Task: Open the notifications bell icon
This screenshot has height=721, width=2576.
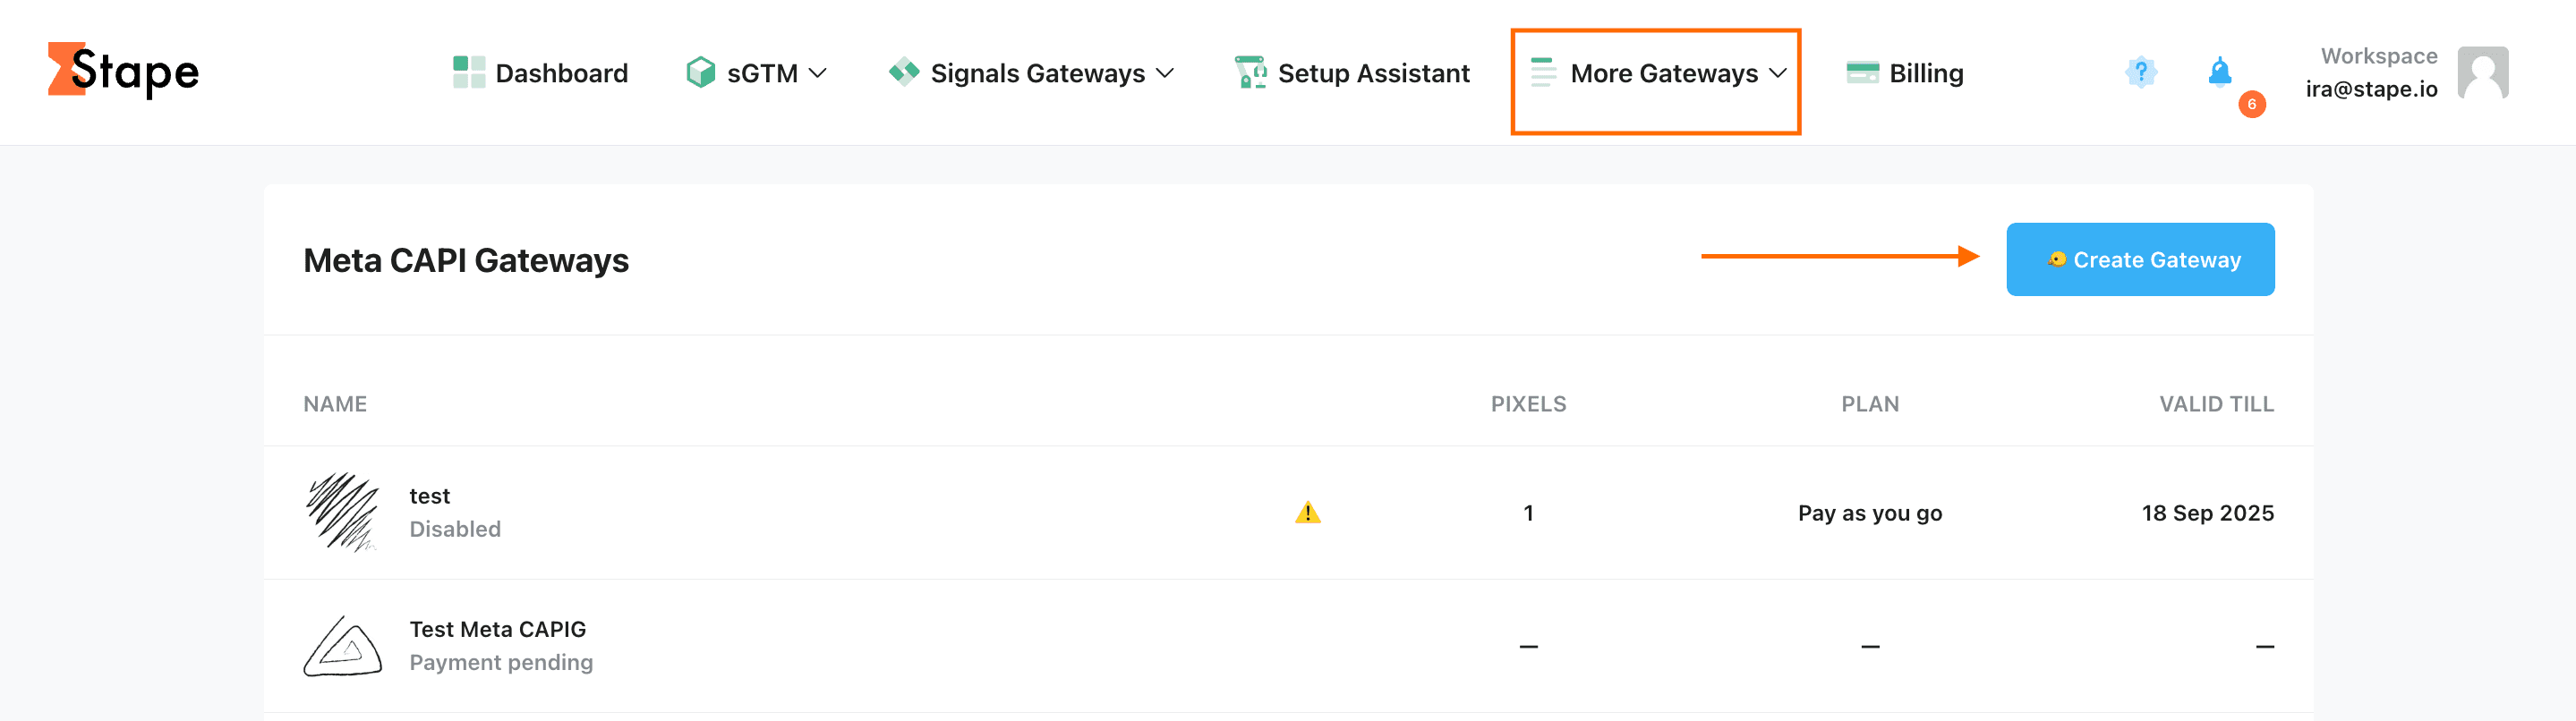Action: (2219, 72)
